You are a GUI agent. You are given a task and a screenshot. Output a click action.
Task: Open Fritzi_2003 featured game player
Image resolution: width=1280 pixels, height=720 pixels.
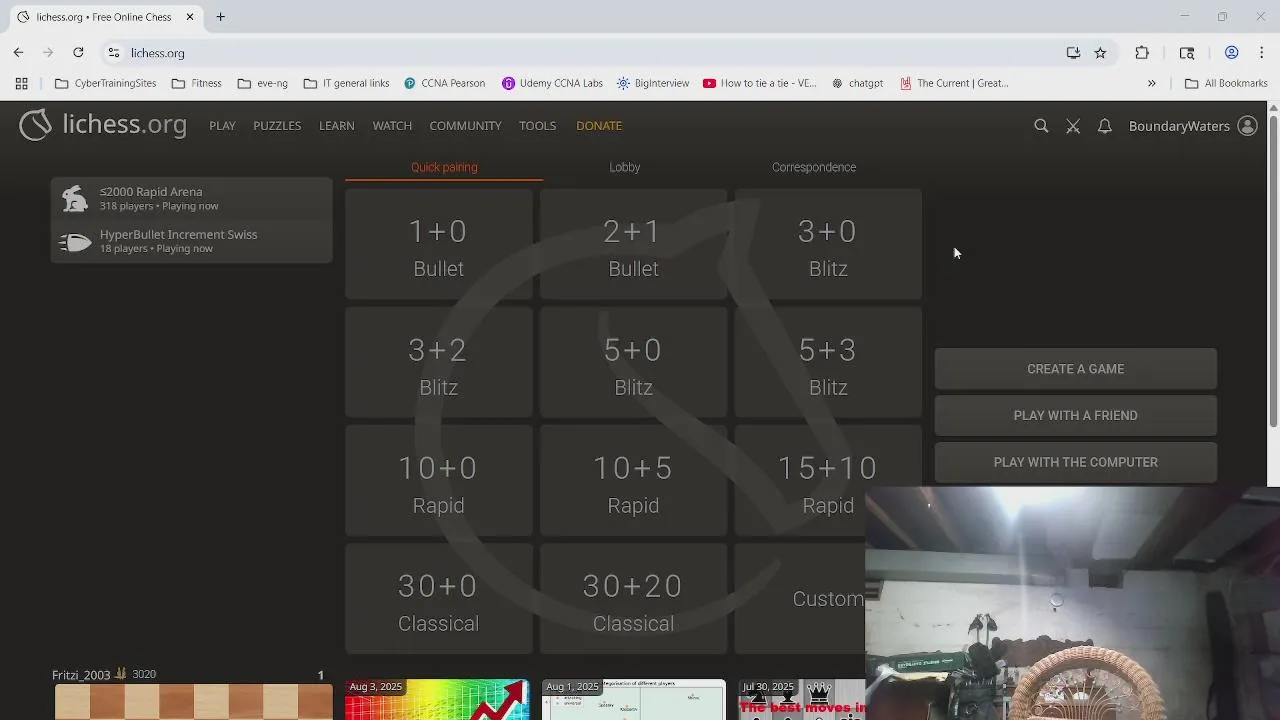click(x=81, y=675)
